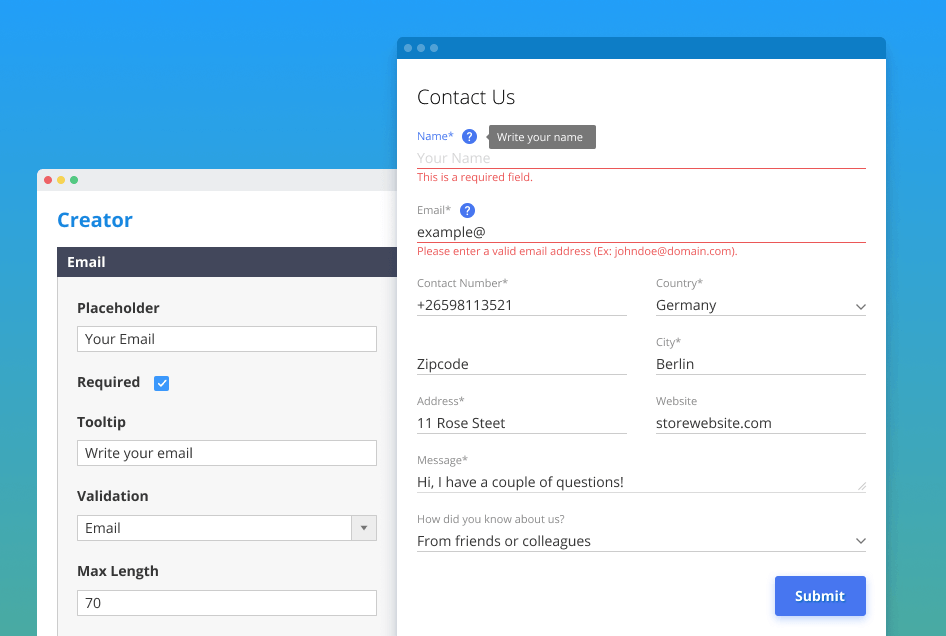Screen dimensions: 946x636
Task: Click the Creator title link
Action: point(95,220)
